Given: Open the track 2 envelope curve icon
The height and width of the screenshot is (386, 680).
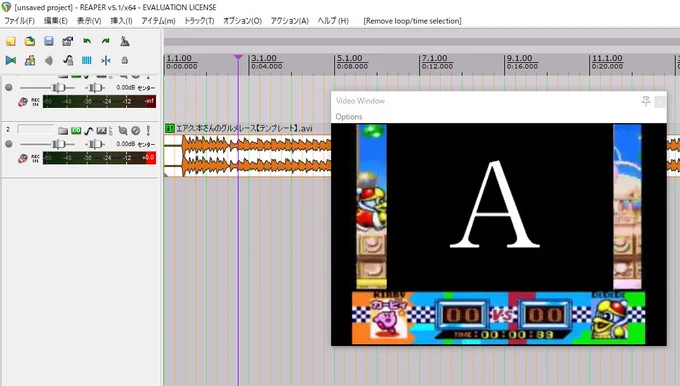Looking at the screenshot, I should pyautogui.click(x=88, y=131).
